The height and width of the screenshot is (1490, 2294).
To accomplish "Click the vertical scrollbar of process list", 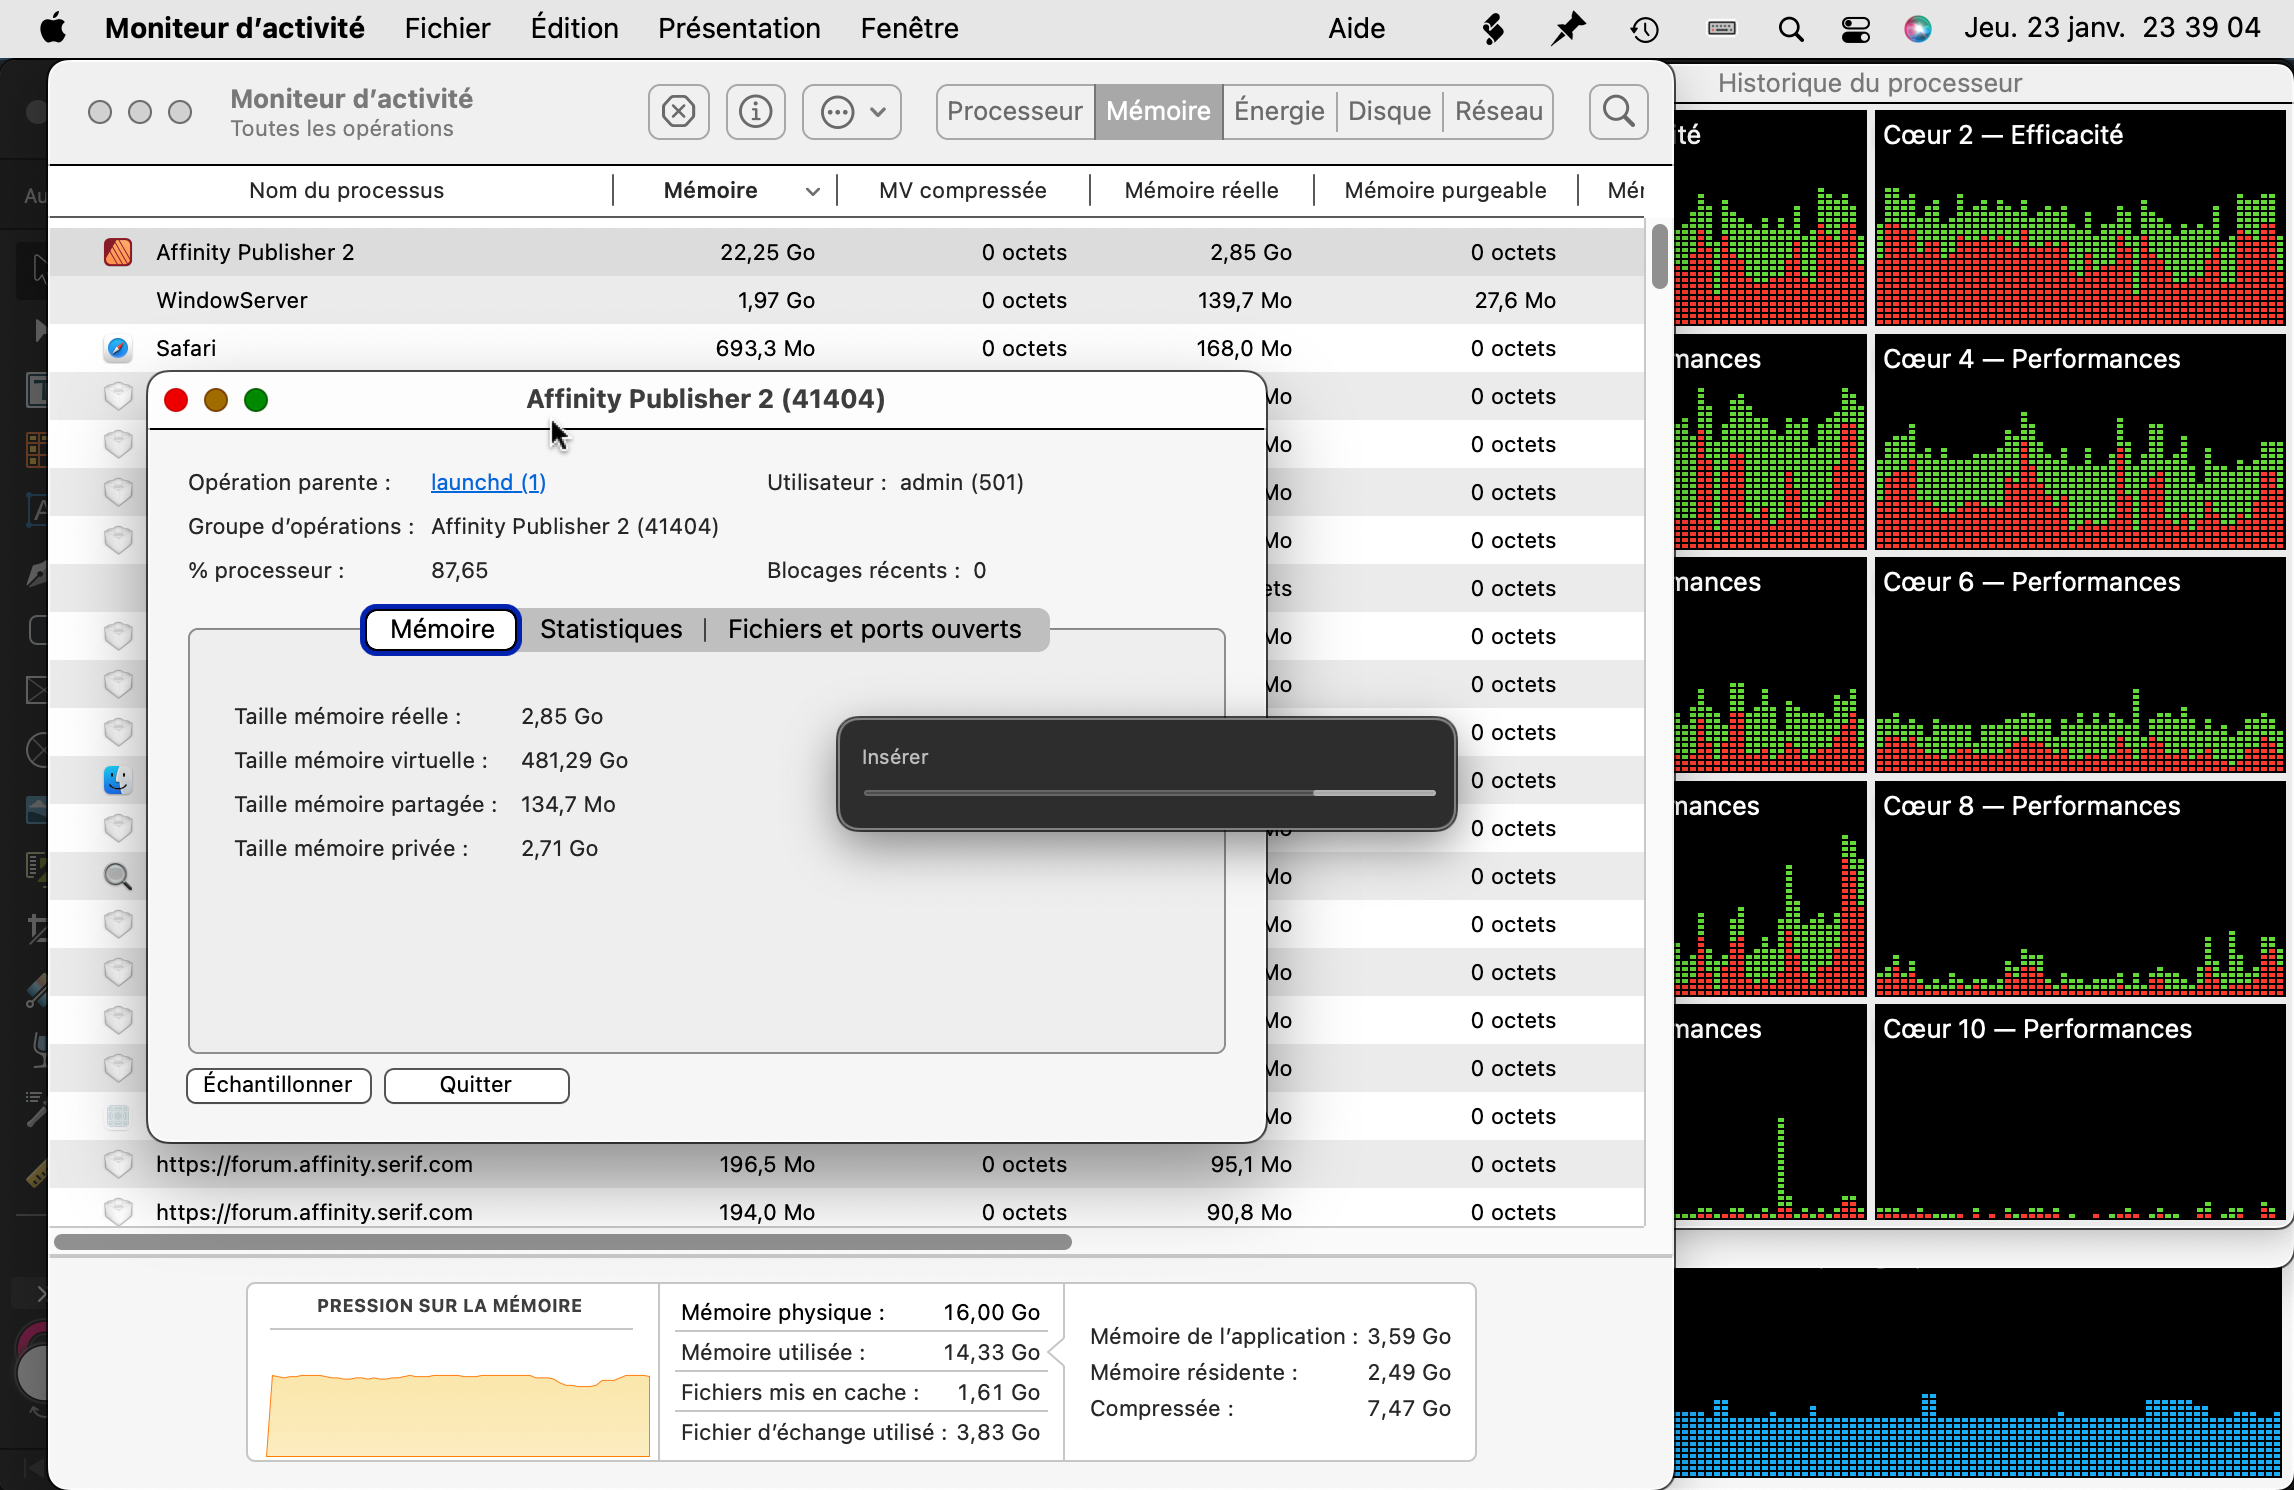I will [x=1659, y=256].
